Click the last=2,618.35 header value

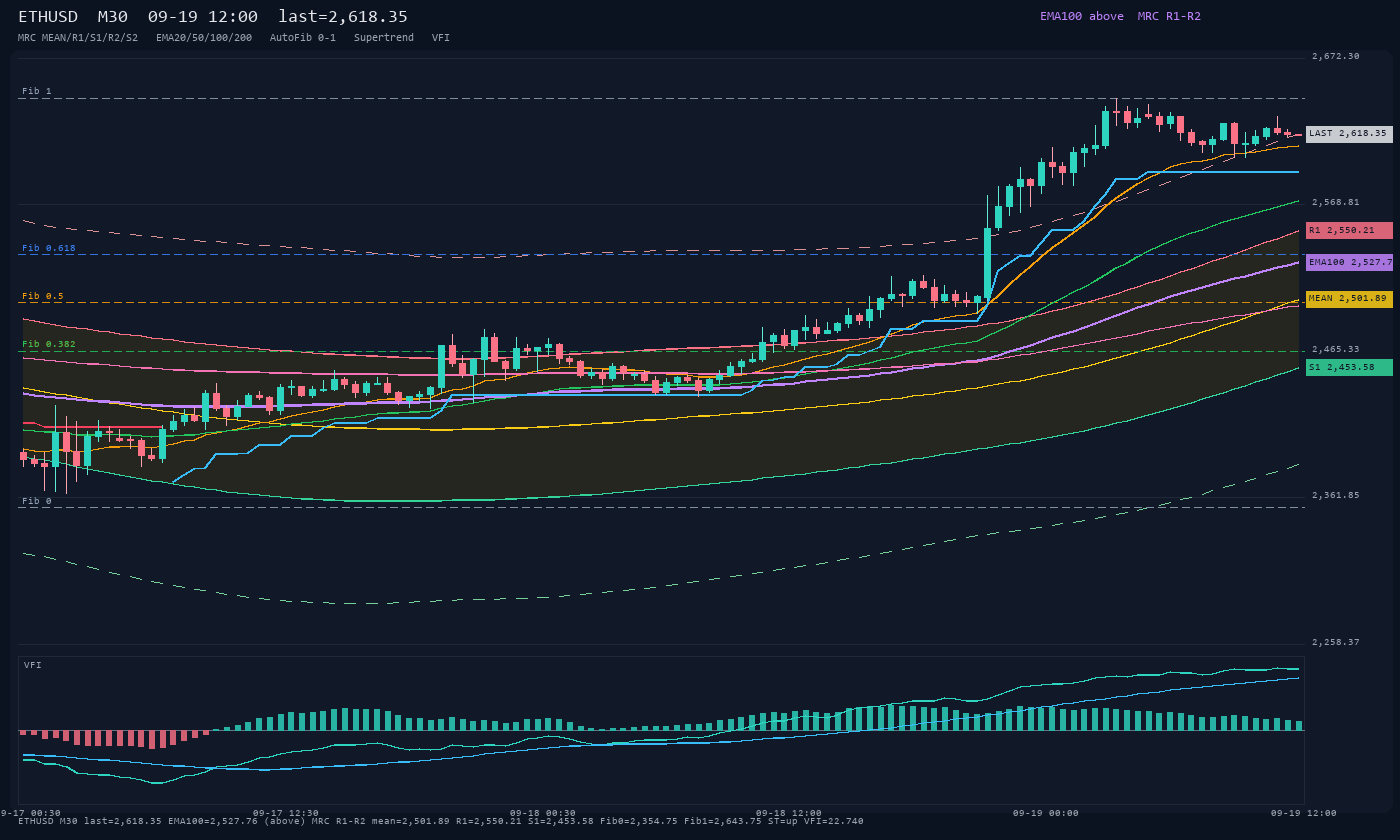tap(343, 17)
